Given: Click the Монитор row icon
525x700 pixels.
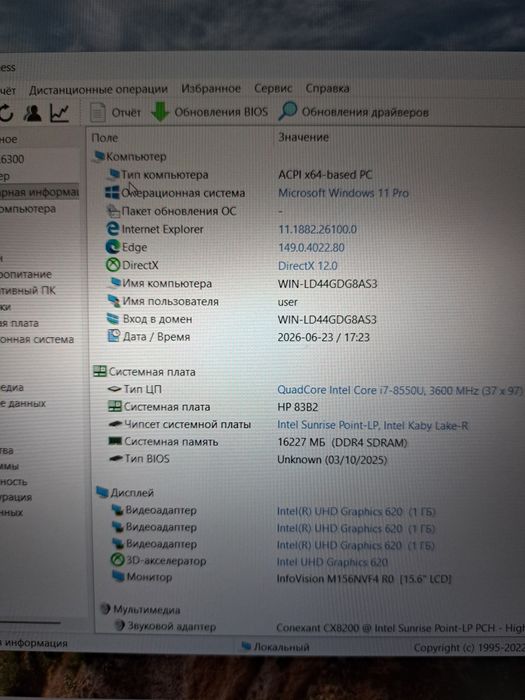Looking at the screenshot, I should pos(118,576).
